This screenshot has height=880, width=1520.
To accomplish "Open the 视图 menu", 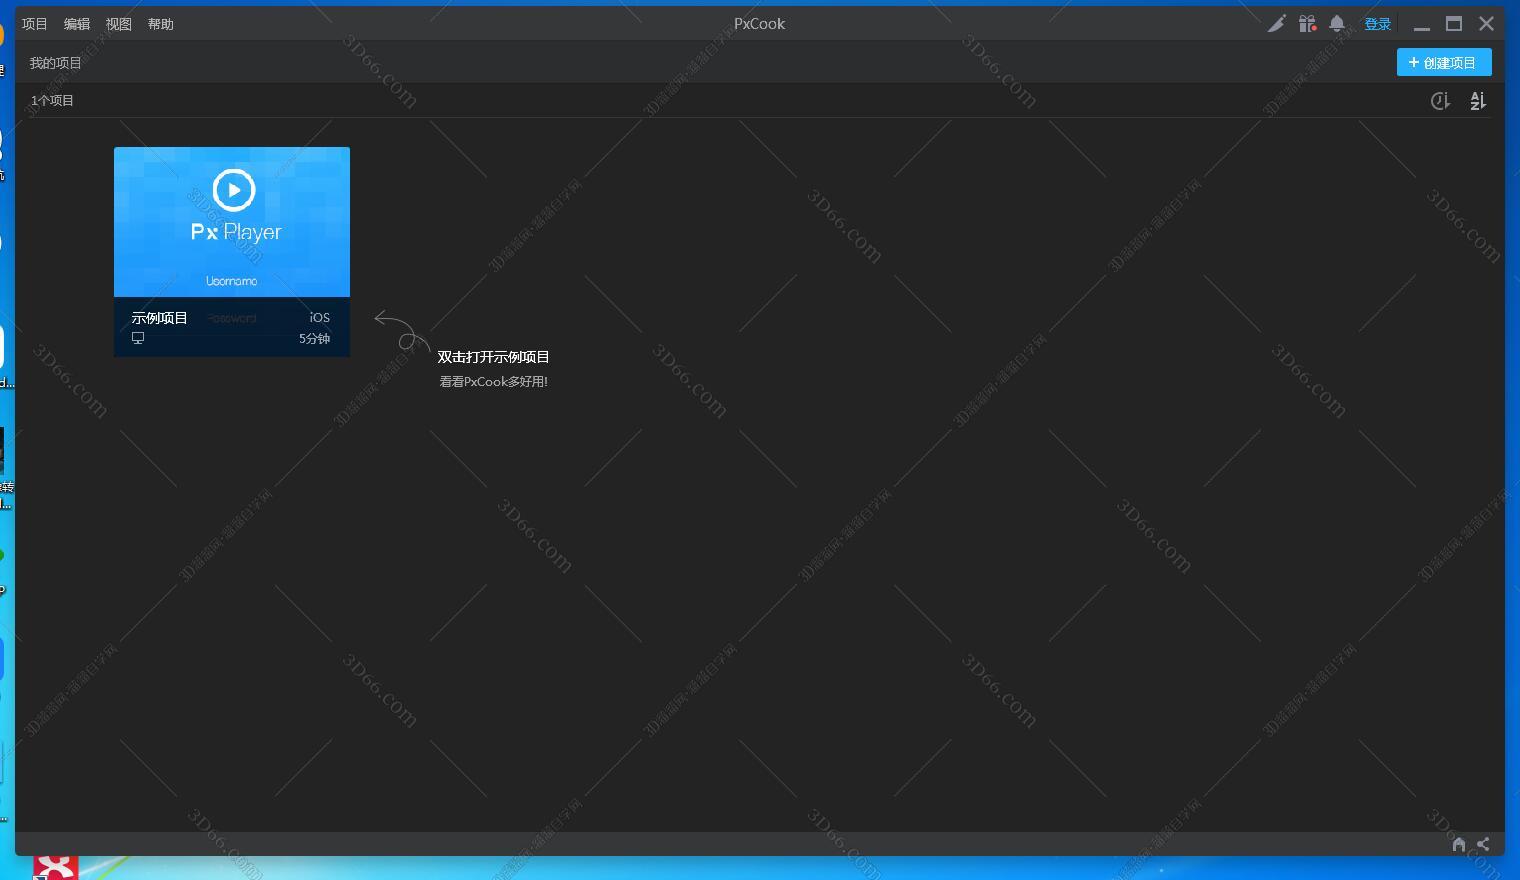I will click(119, 24).
